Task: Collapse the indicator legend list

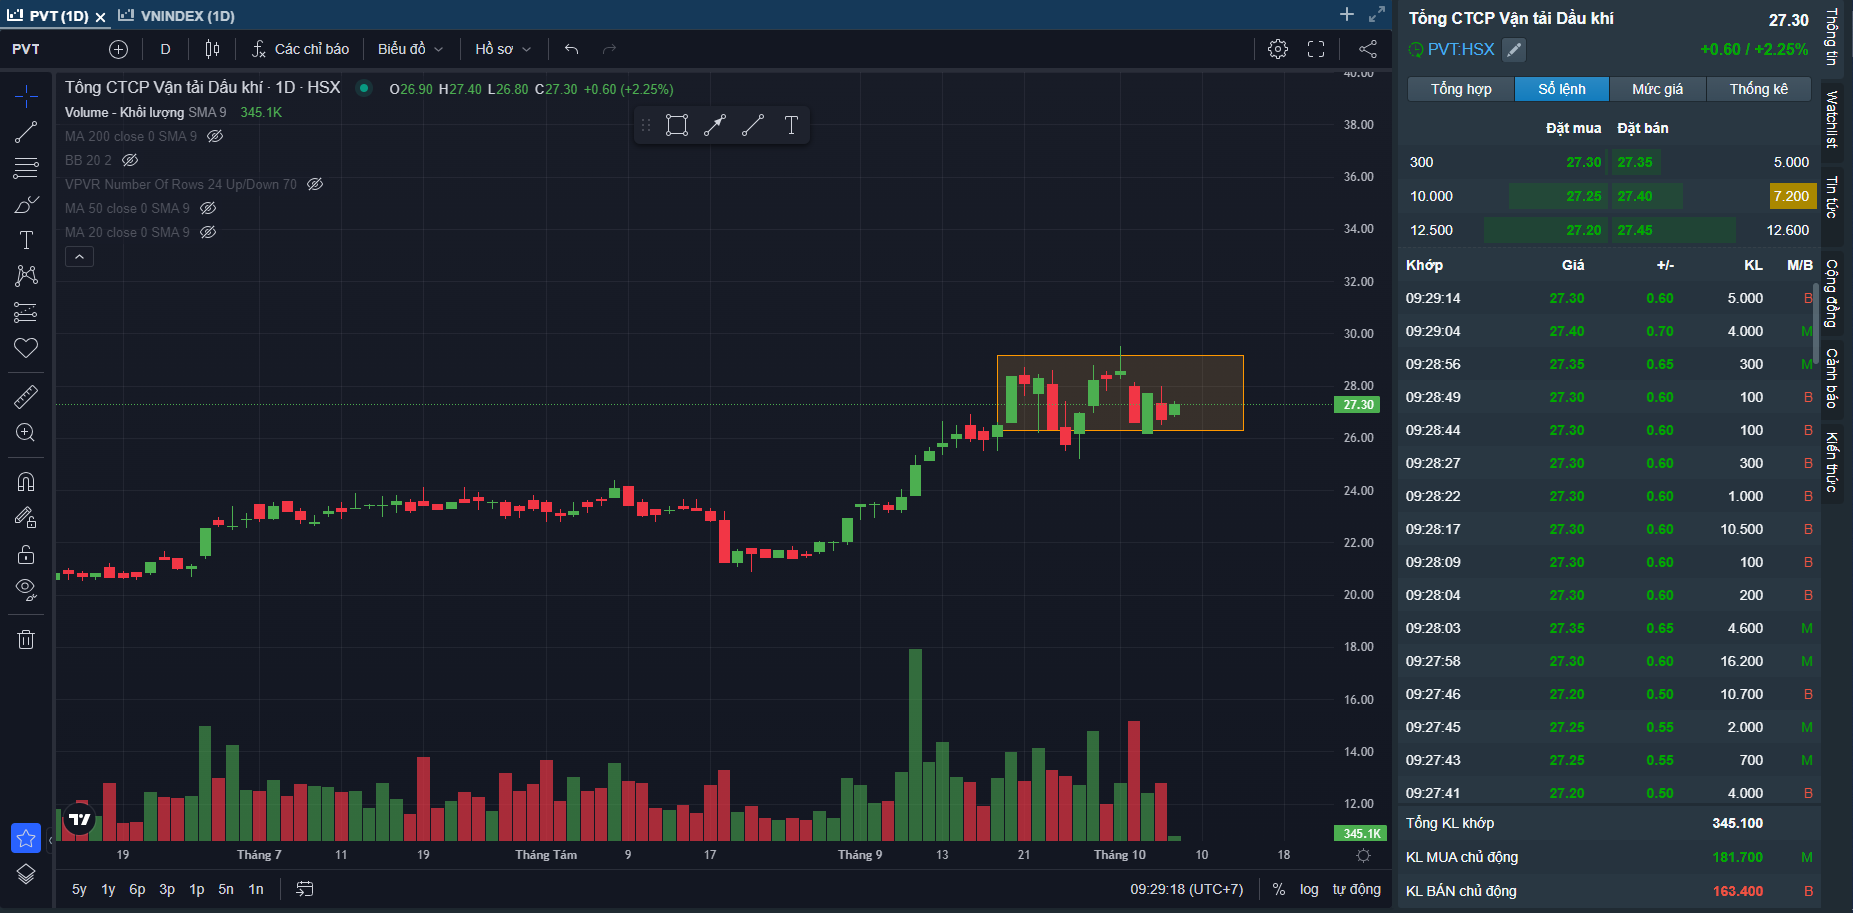Action: pyautogui.click(x=80, y=257)
